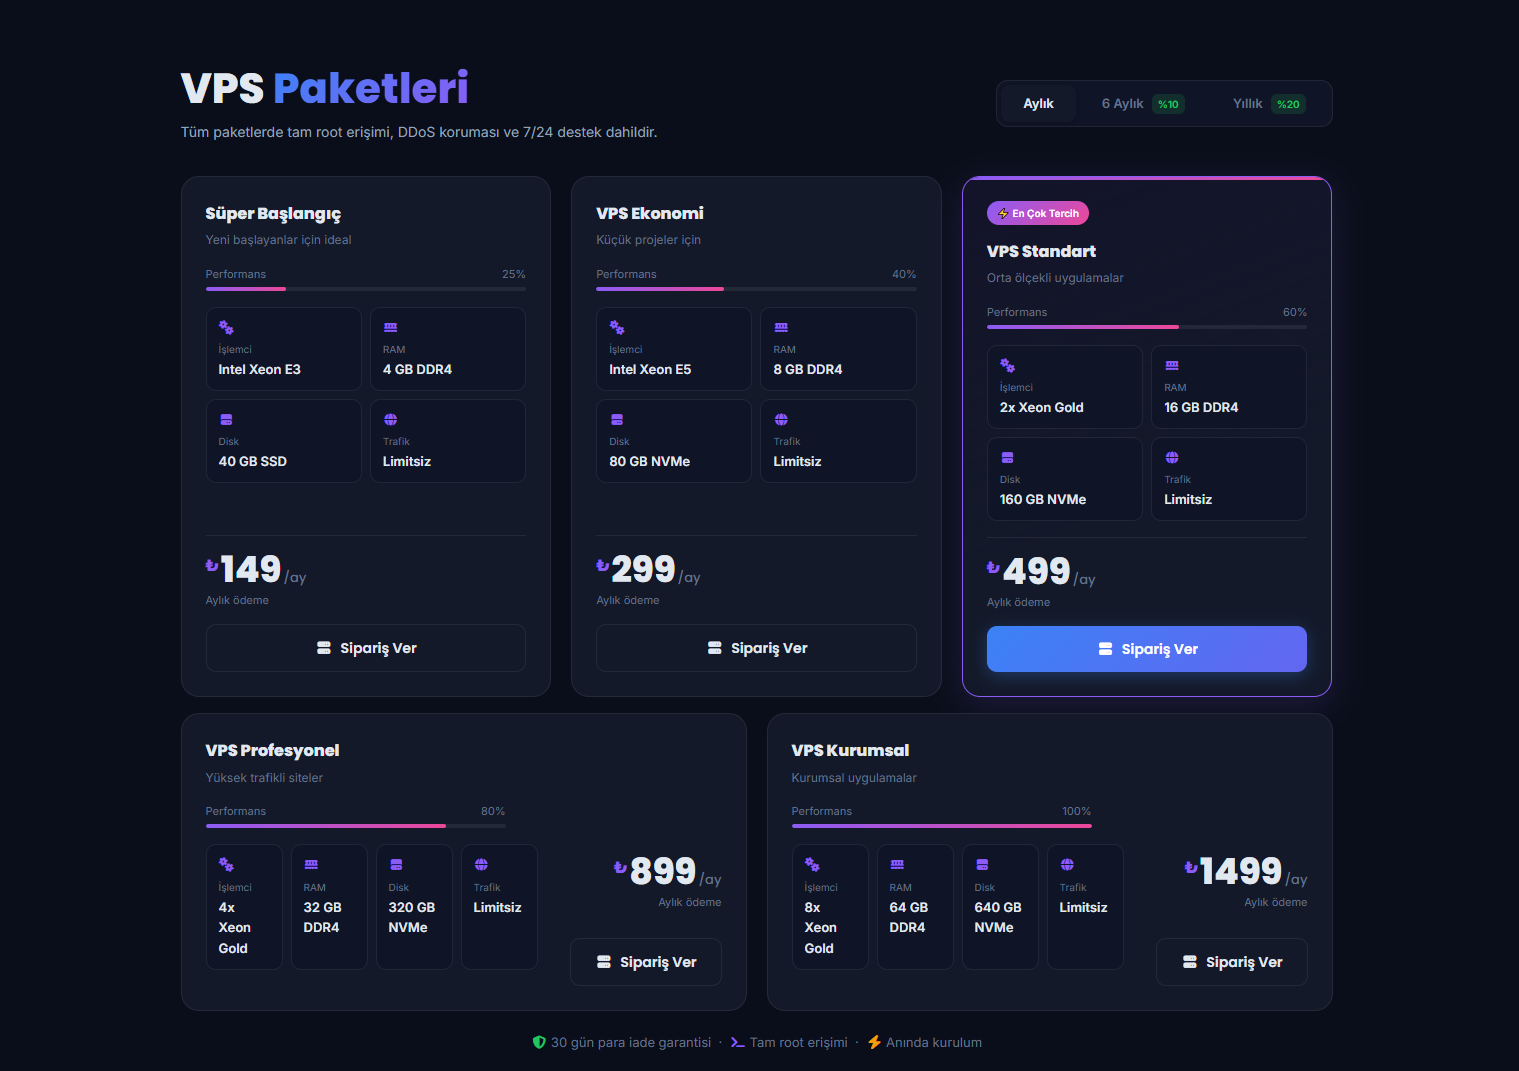Click the globe traffic icon in VPS Profesyonel
1519x1071 pixels.
tap(481, 865)
